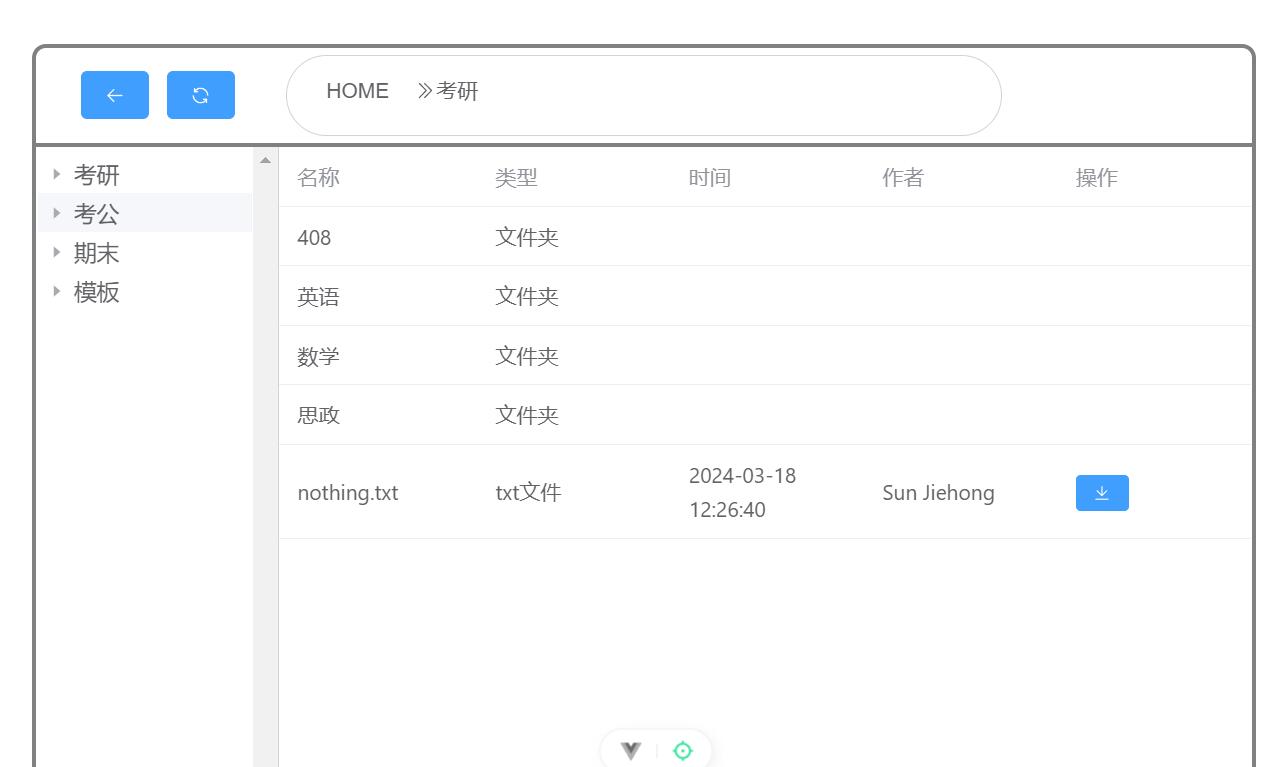Expand the 期末 tree node arrow
The image size is (1272, 767).
point(57,252)
